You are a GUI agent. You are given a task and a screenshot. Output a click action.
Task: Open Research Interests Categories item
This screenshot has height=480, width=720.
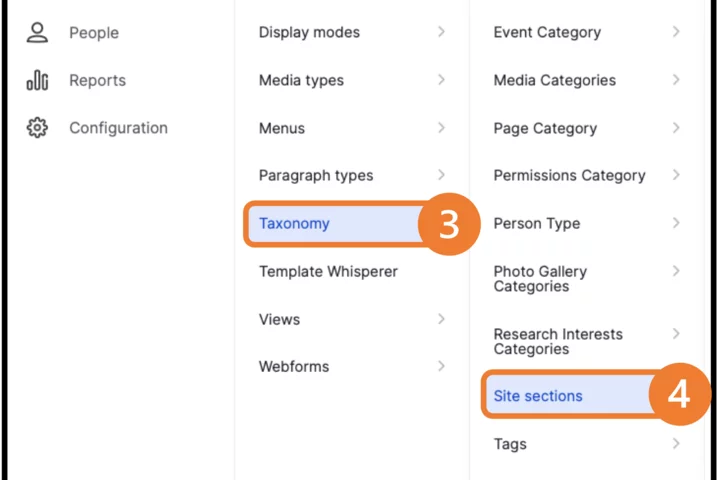pyautogui.click(x=557, y=341)
